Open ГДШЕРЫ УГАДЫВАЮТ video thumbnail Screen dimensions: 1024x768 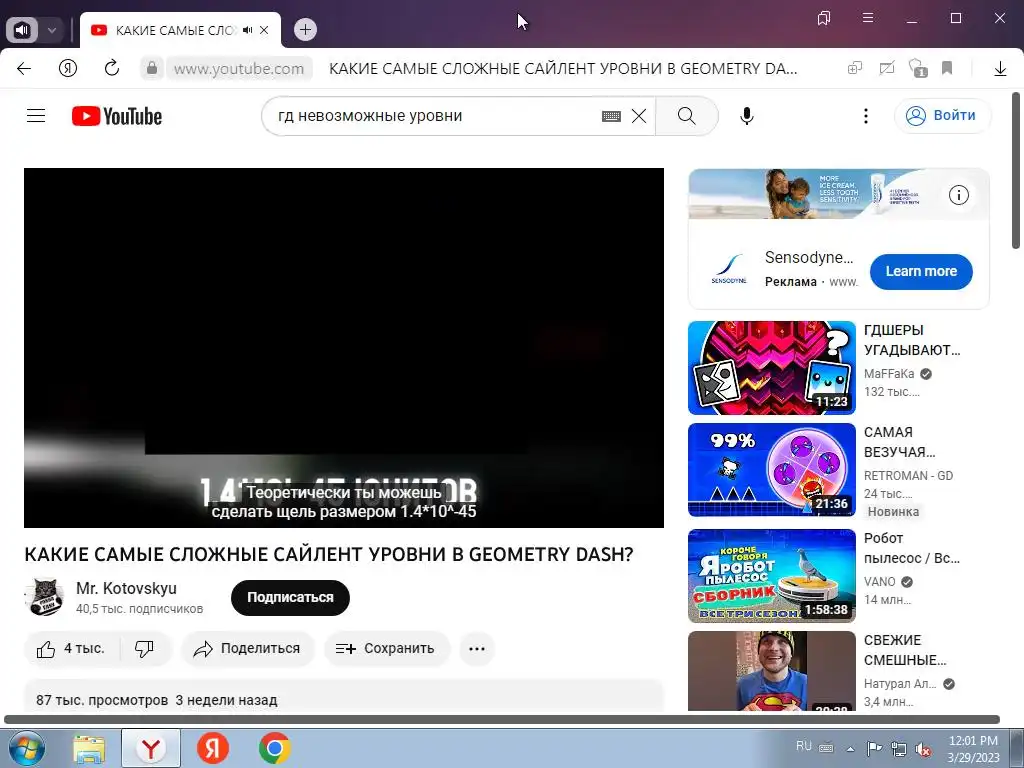coord(772,368)
